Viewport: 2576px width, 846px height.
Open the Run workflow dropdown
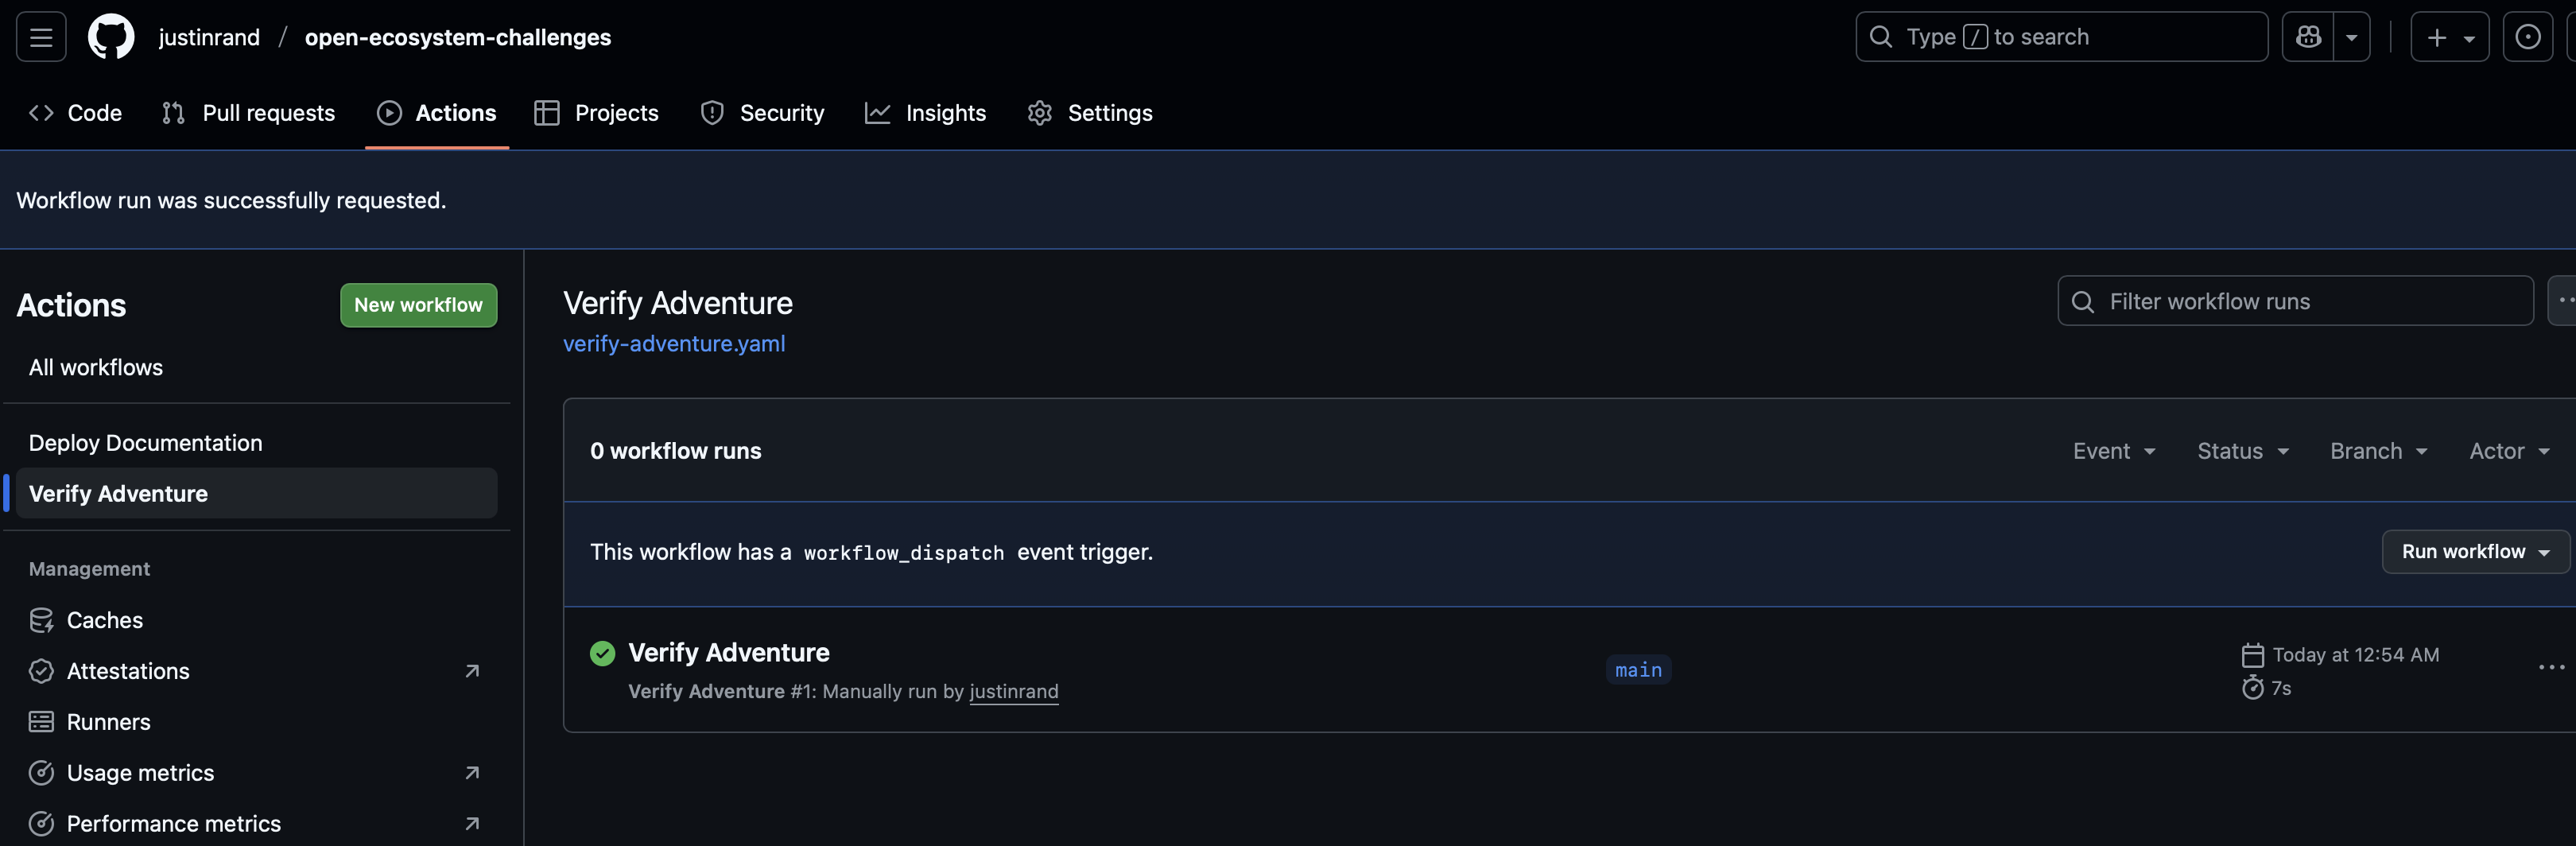2475,552
